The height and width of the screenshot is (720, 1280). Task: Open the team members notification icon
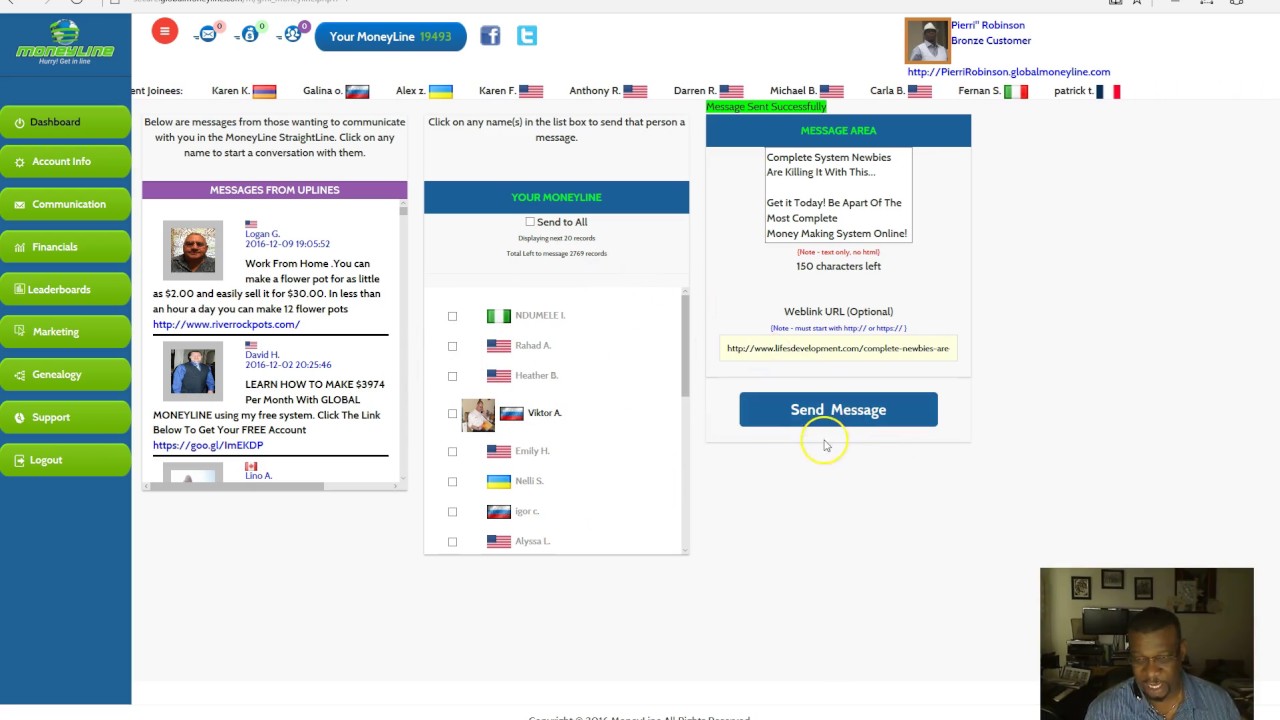(x=292, y=34)
